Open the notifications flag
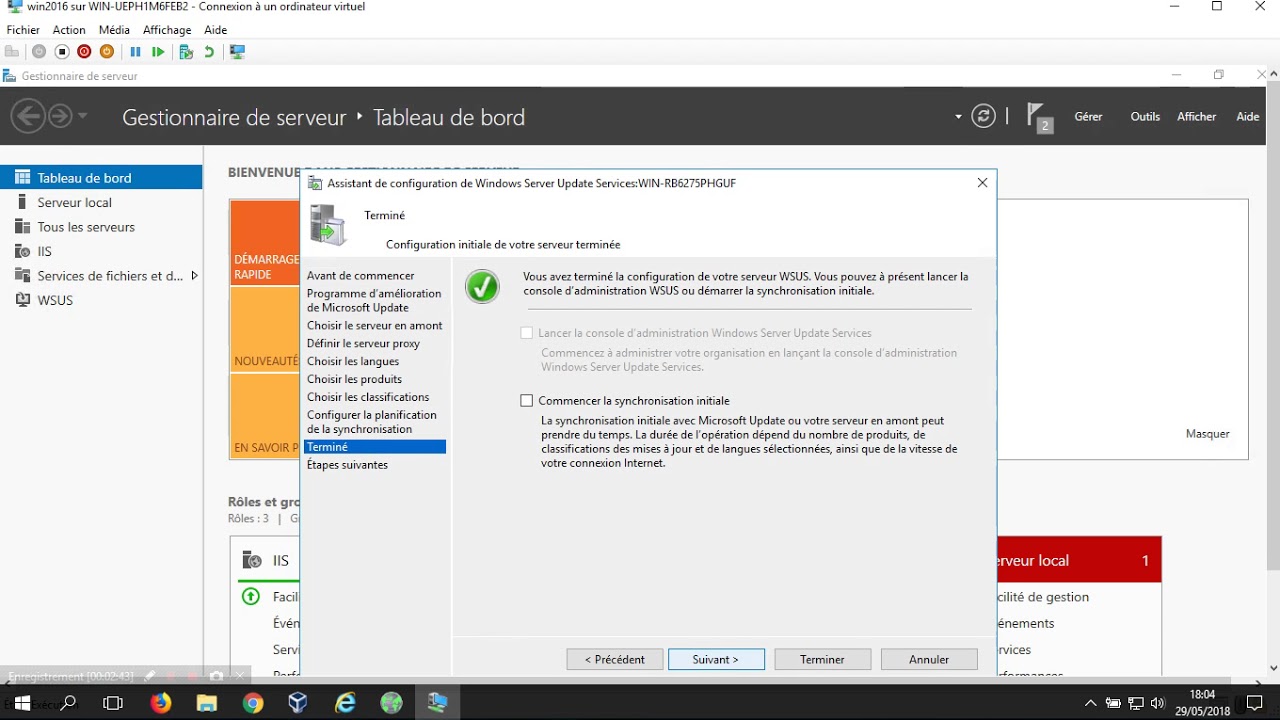This screenshot has width=1280, height=720. (x=1040, y=117)
